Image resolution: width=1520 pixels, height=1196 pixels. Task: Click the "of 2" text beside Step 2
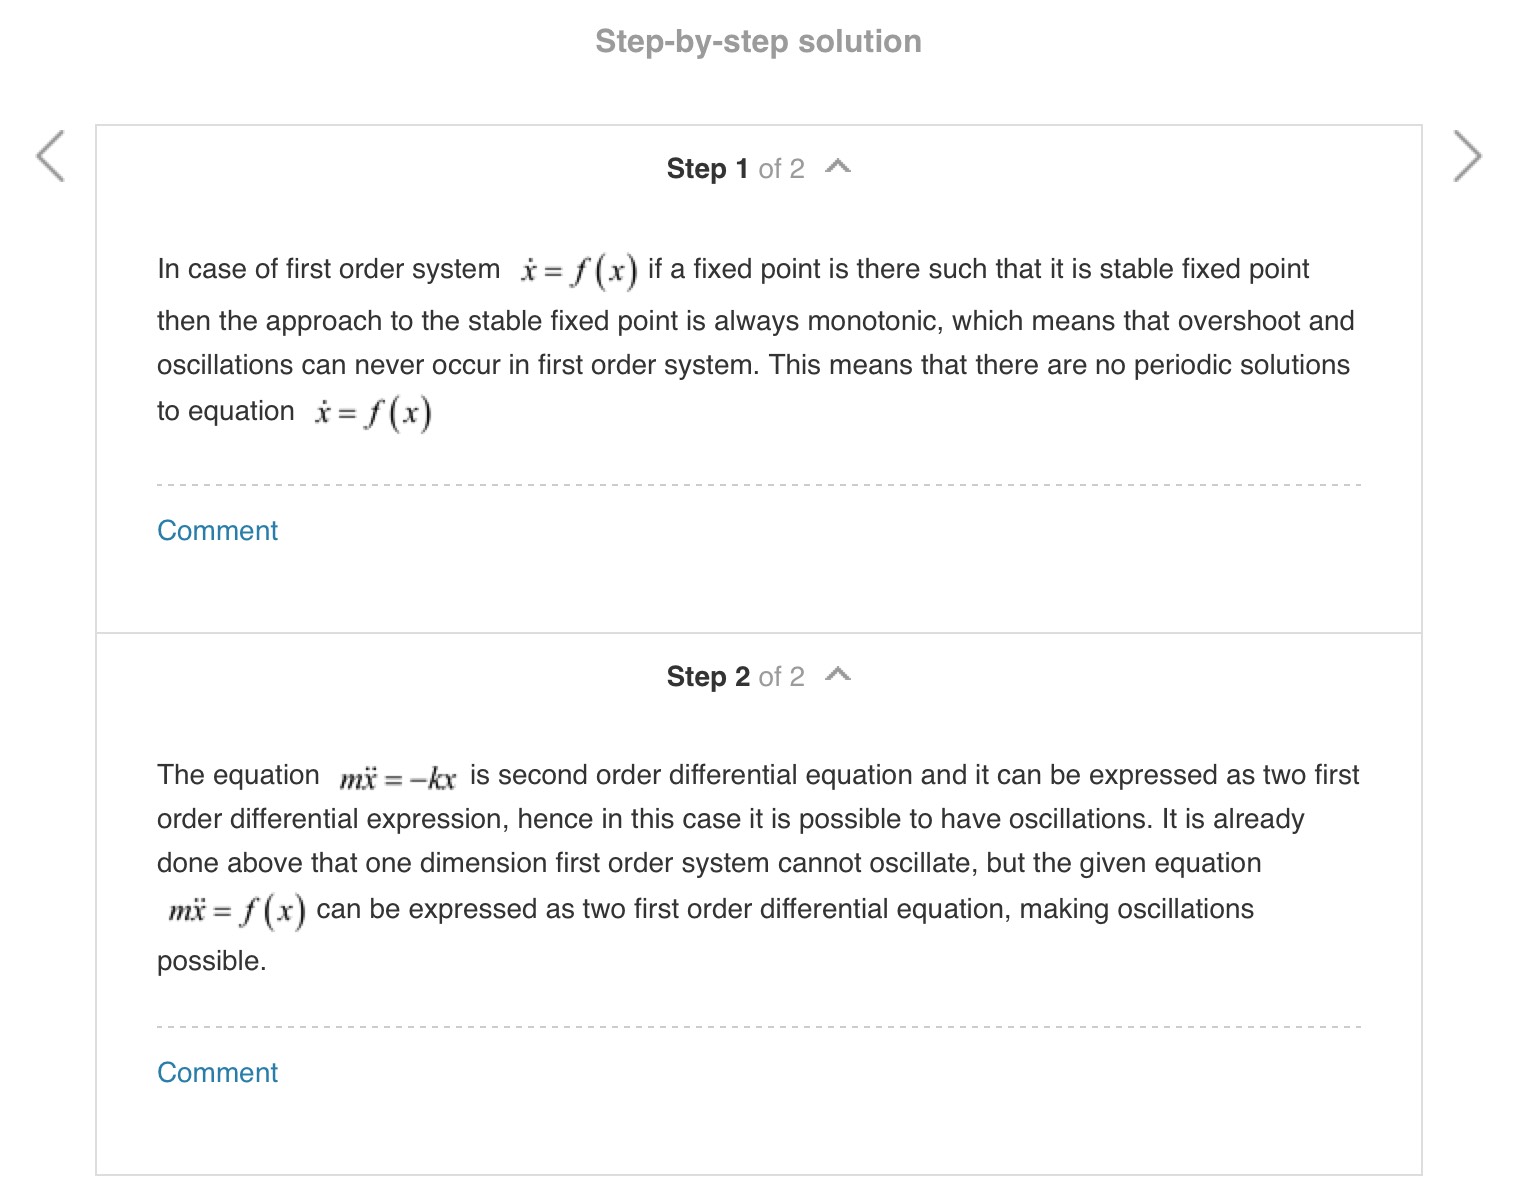click(x=781, y=677)
